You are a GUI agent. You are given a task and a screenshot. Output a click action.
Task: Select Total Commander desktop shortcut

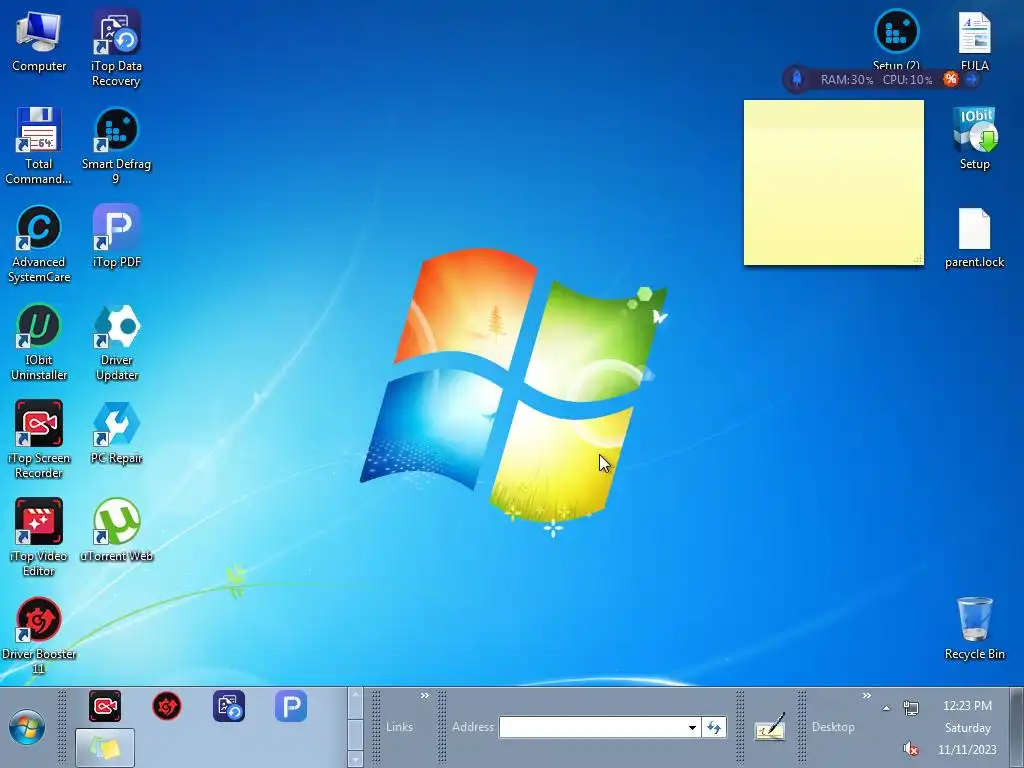pos(39,146)
